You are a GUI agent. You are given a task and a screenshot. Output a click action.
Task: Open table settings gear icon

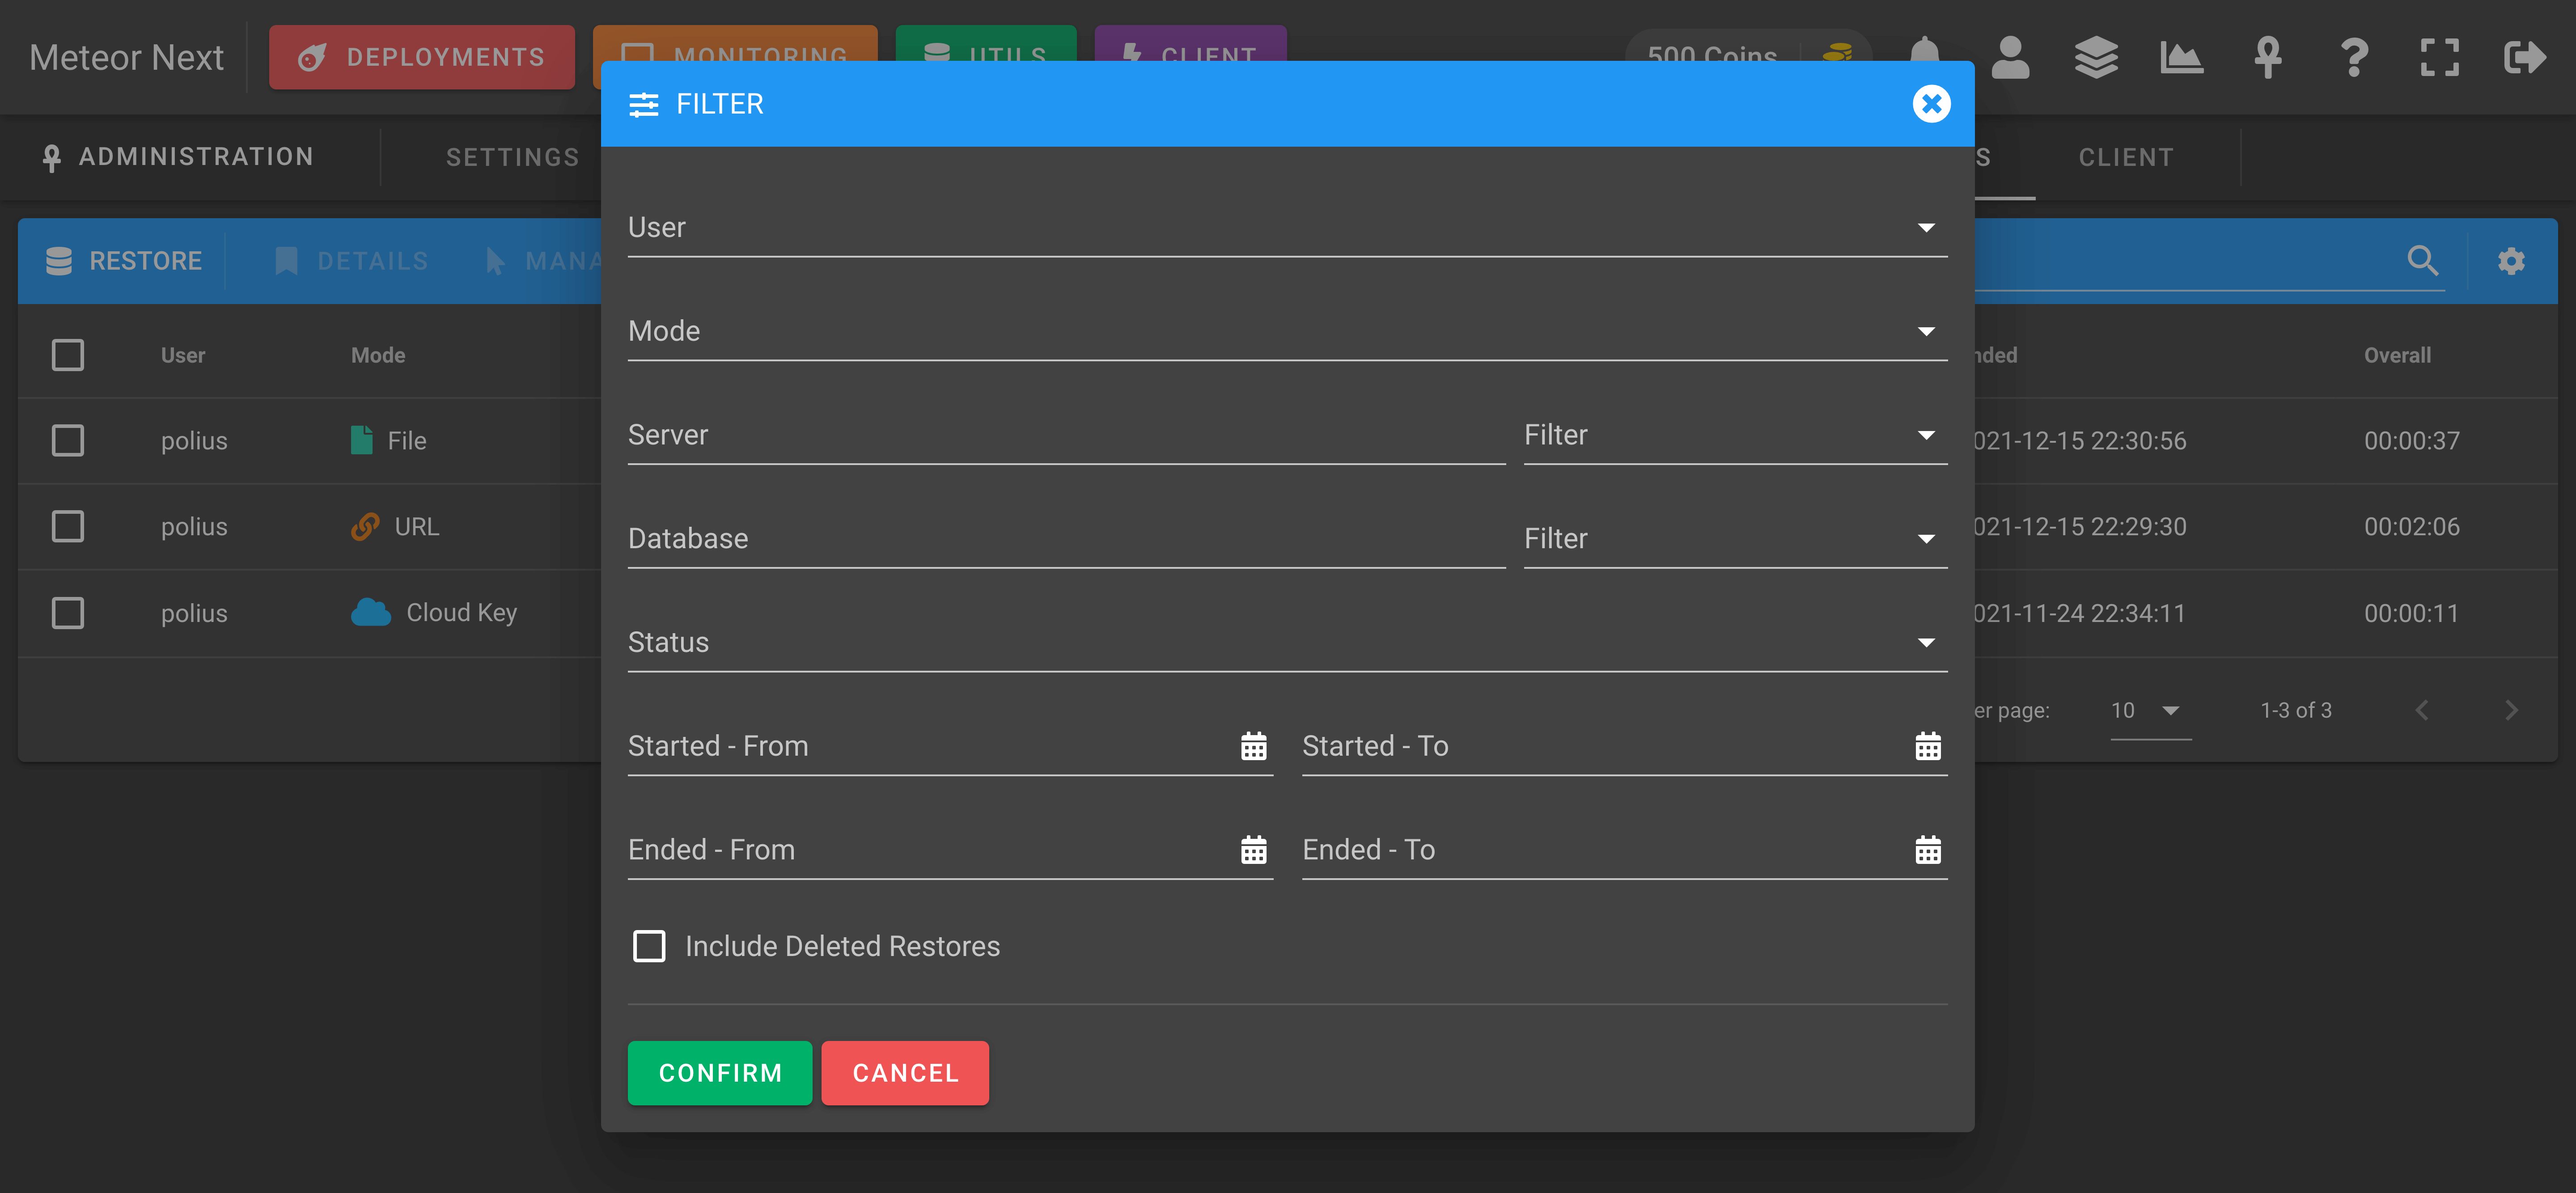[x=2511, y=261]
